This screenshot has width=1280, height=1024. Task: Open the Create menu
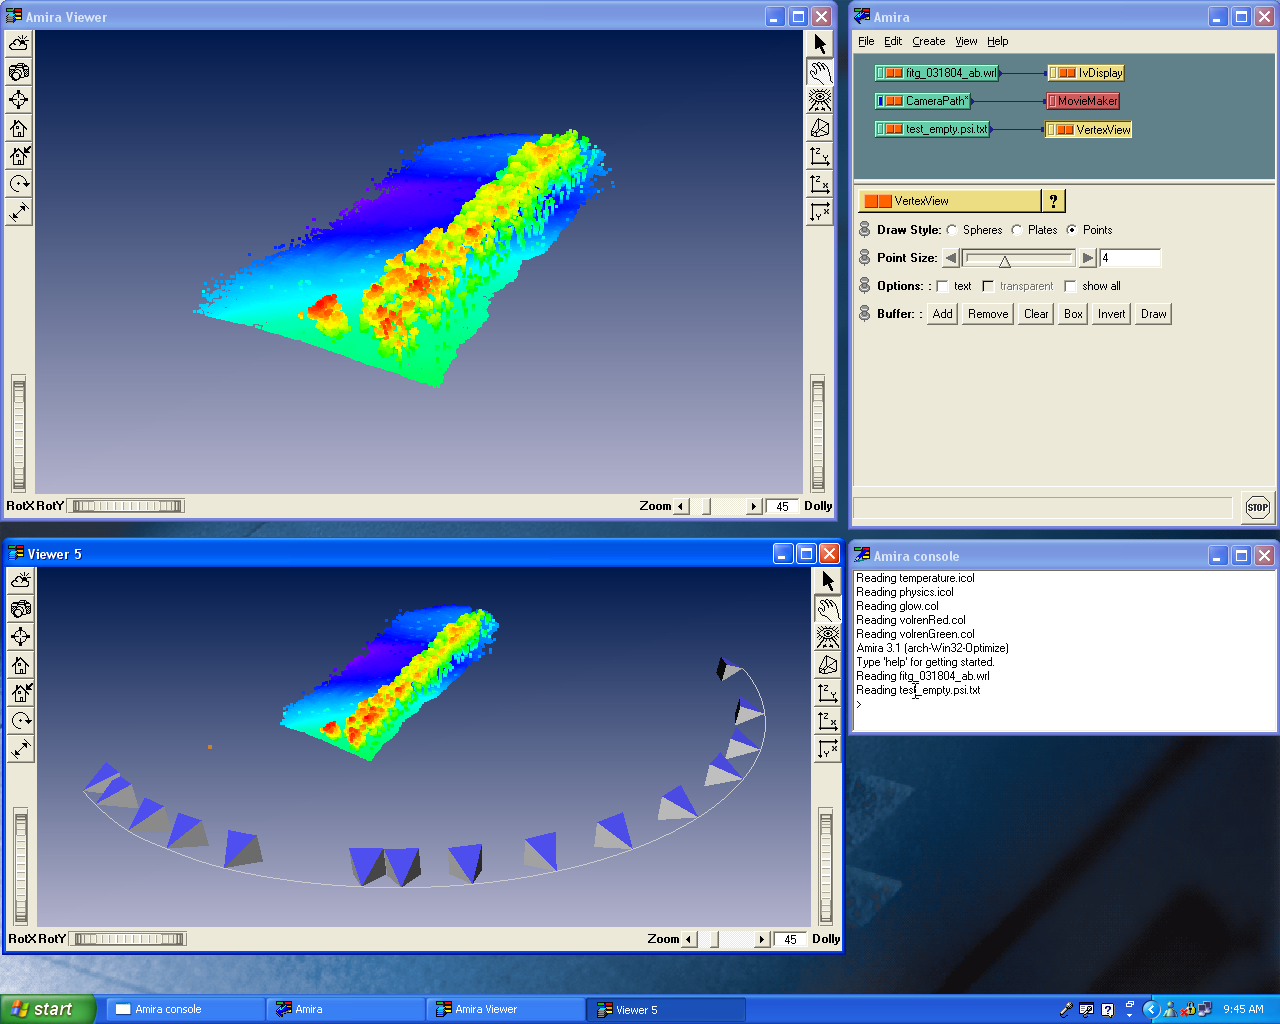click(x=928, y=41)
